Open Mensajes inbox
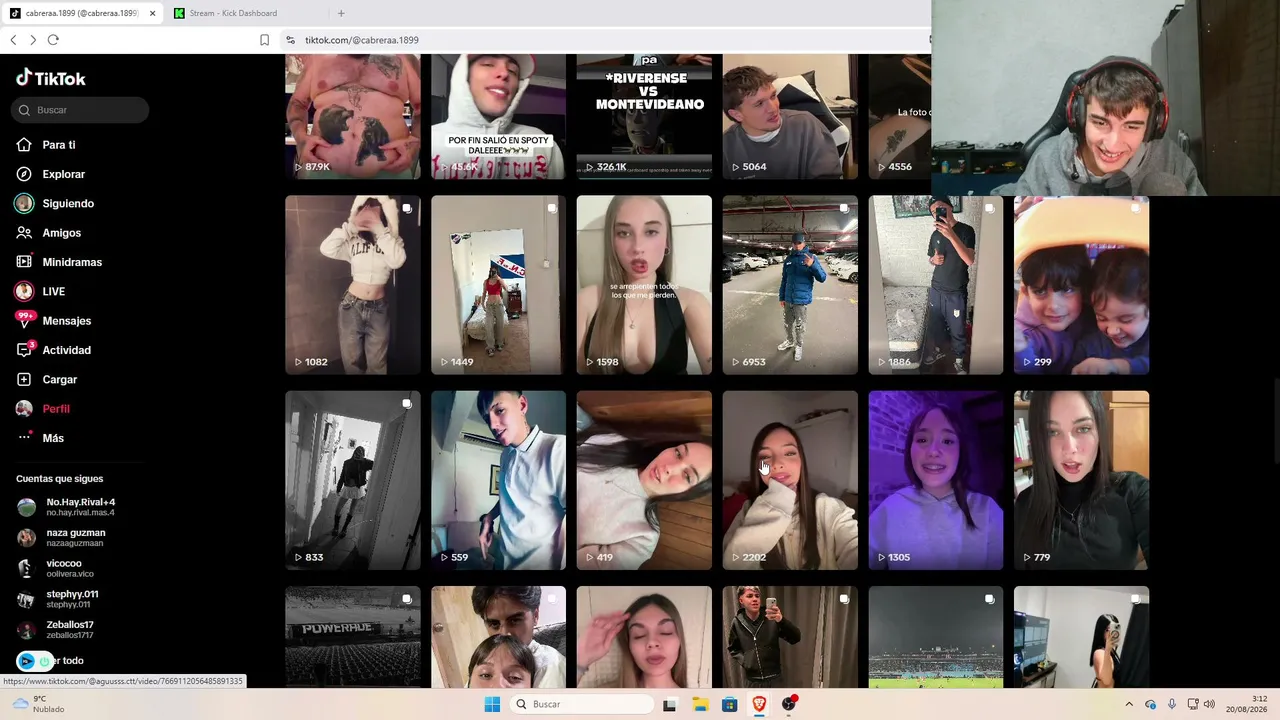Screen dimensions: 1280x720 click(x=54, y=321)
